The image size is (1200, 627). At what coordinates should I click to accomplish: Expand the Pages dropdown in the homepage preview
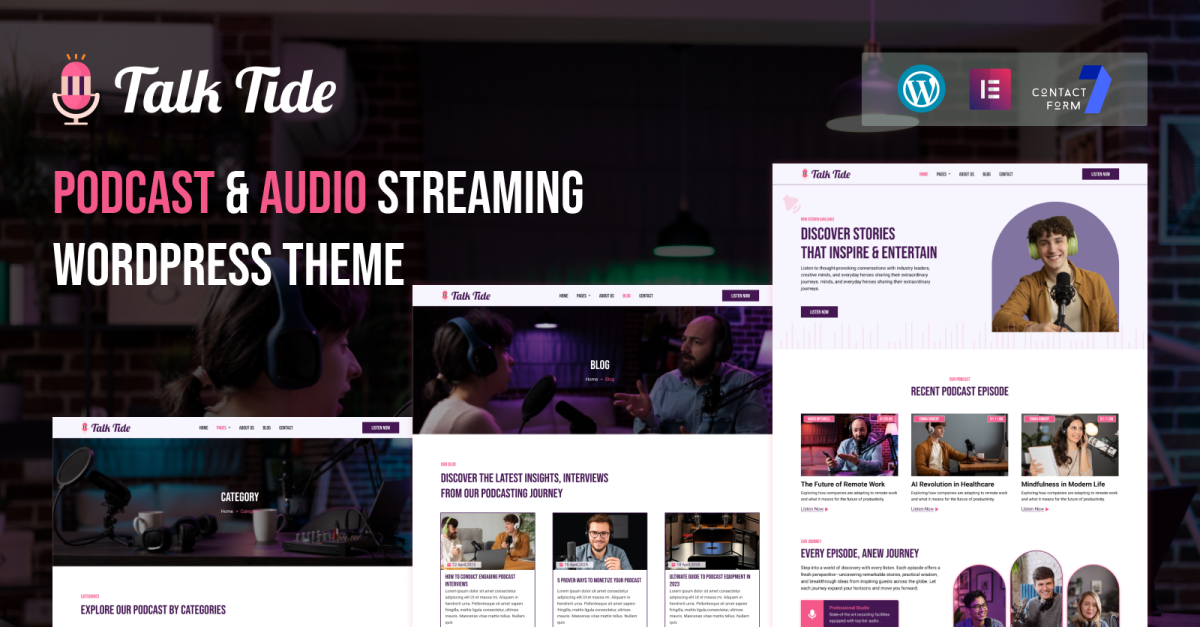[x=943, y=174]
